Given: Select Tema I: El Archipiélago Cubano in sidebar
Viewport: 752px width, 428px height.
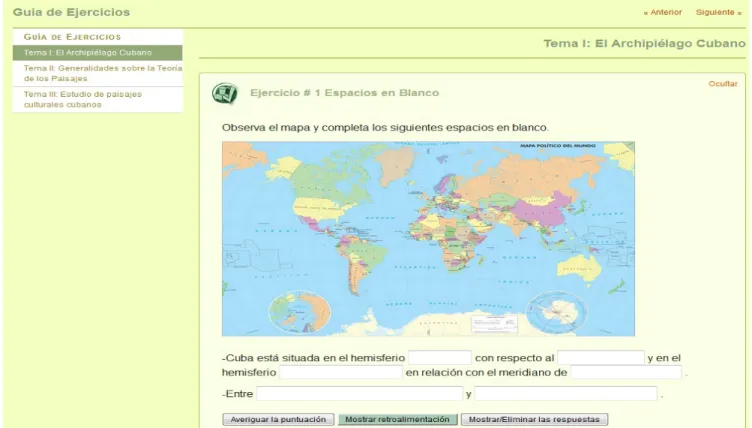Looking at the screenshot, I should [x=97, y=53].
